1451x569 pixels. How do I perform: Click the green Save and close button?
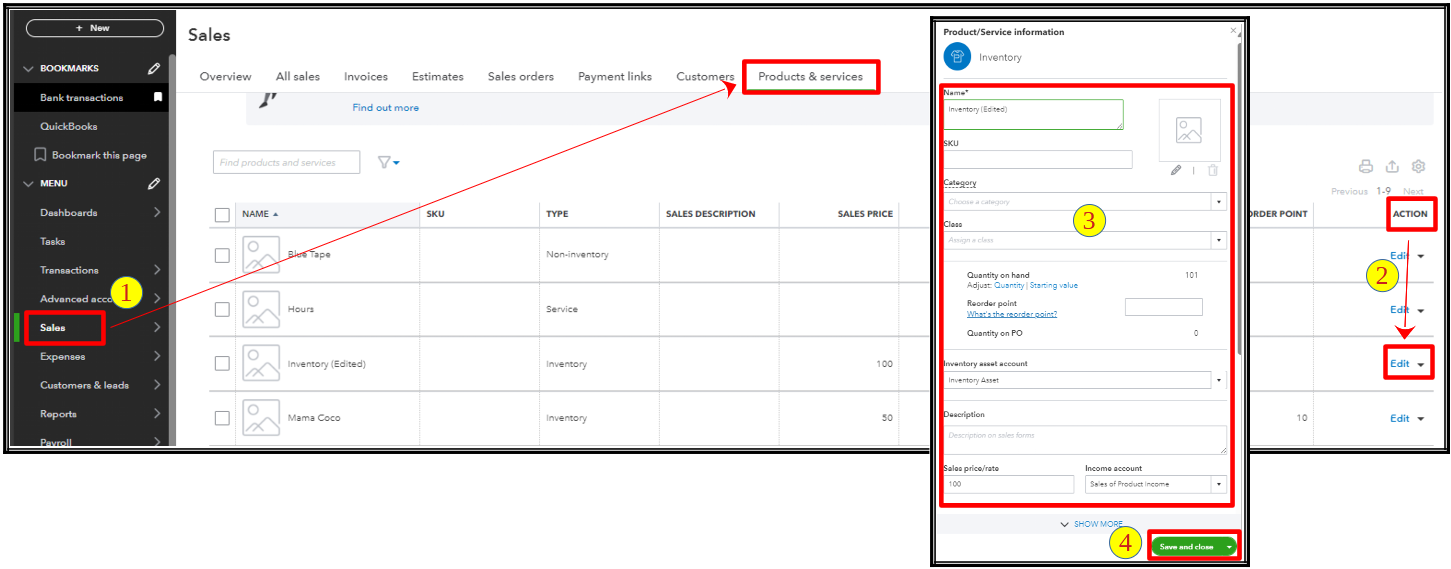click(x=1186, y=547)
